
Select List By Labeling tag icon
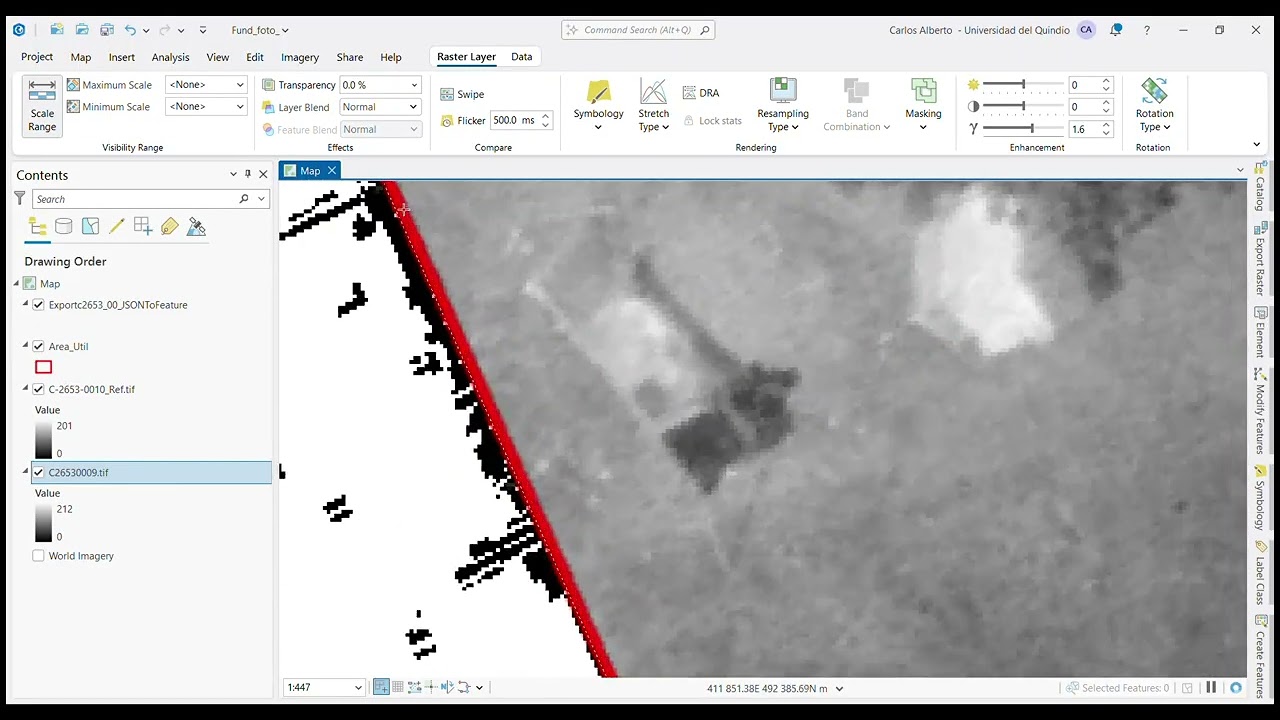(169, 227)
